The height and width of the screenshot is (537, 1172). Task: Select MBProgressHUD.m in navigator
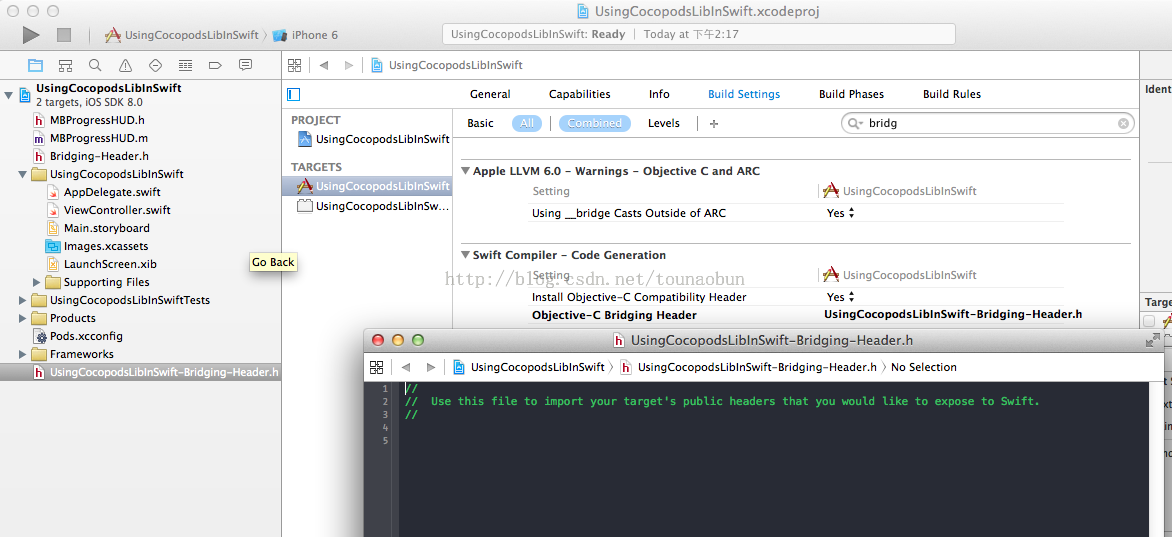point(99,138)
